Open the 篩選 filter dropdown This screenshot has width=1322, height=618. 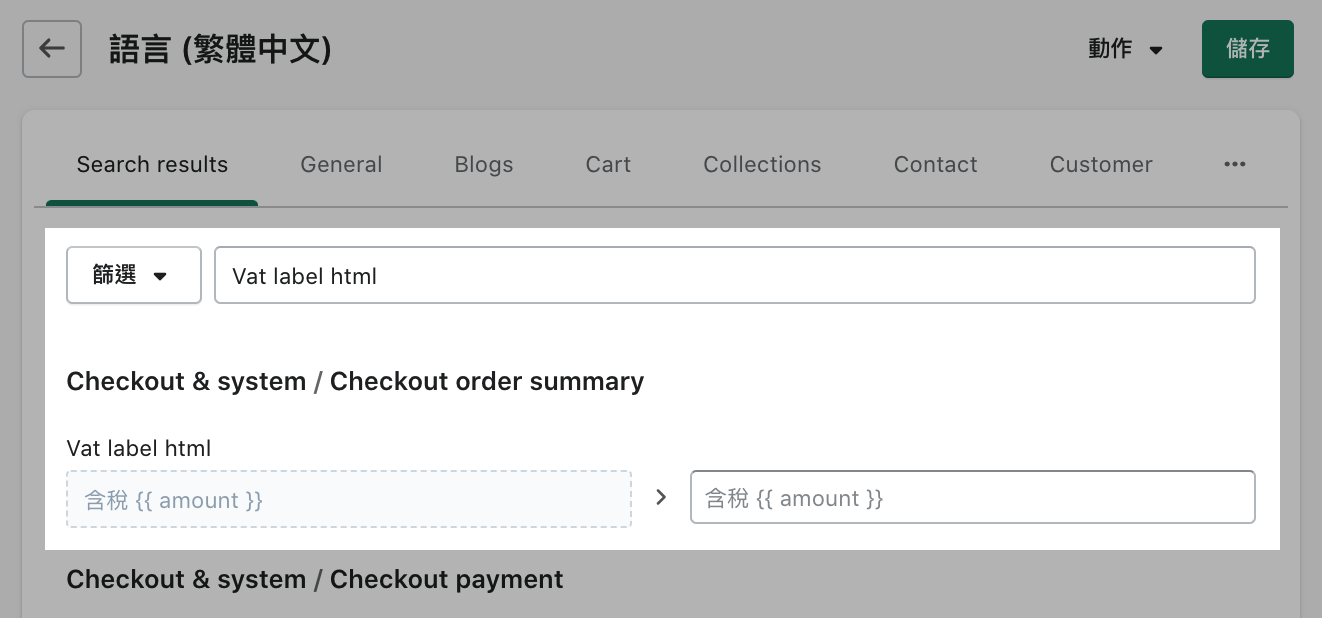134,274
